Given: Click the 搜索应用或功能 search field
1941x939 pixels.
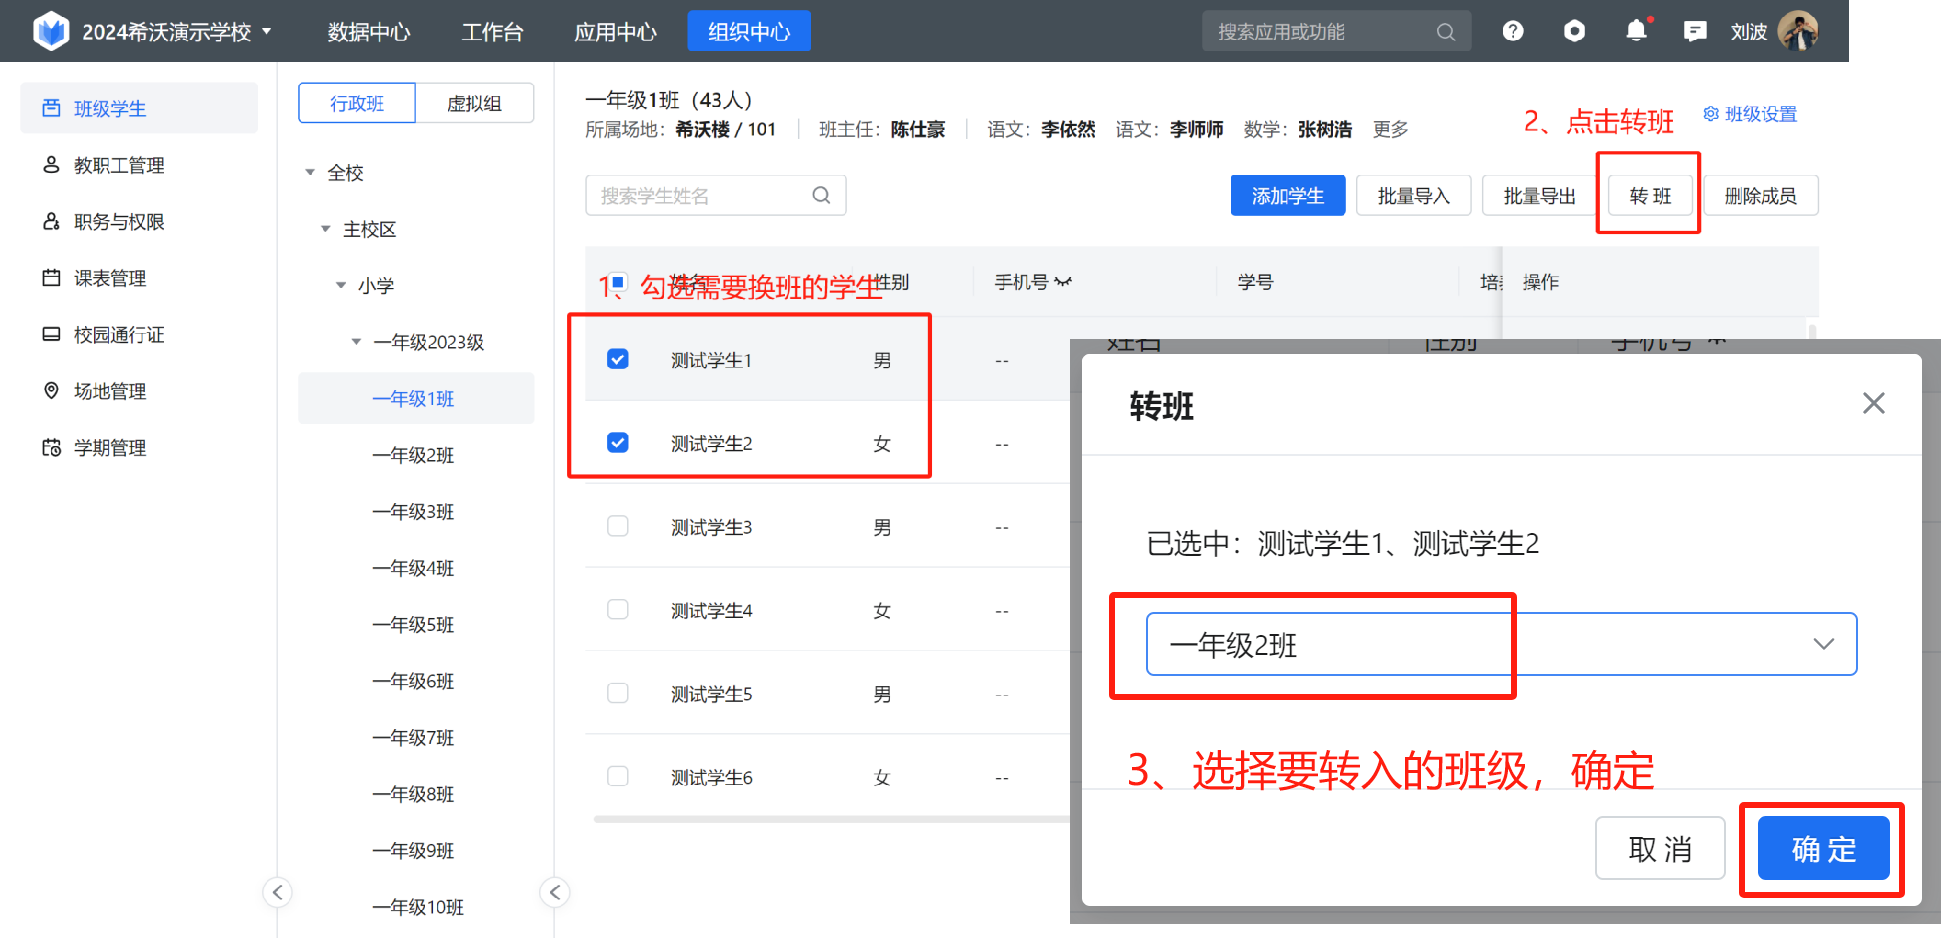Looking at the screenshot, I should coord(1336,32).
